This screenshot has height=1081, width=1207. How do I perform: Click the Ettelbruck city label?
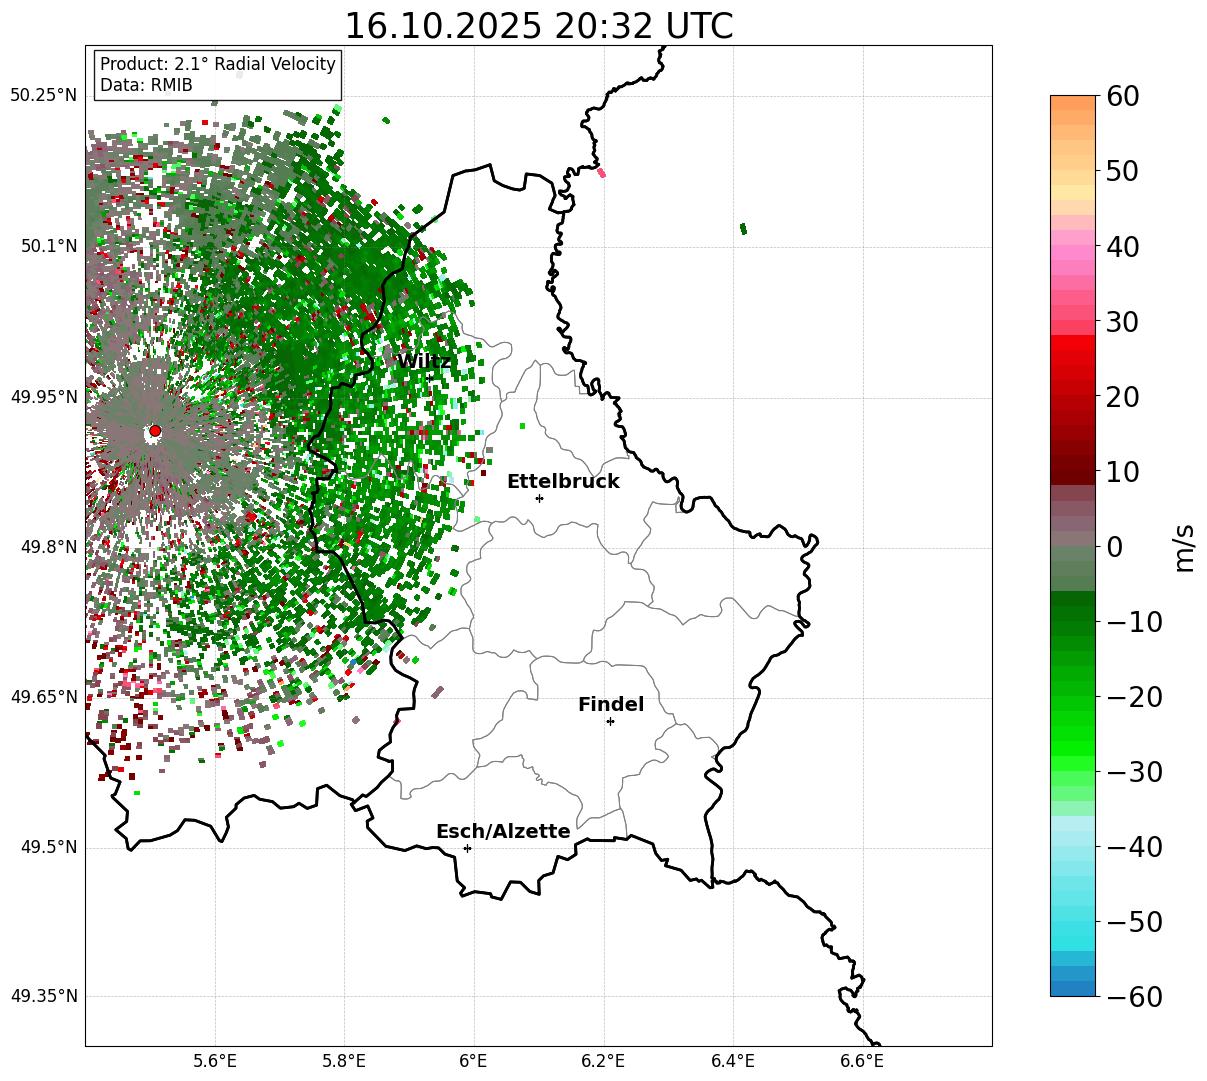coord(563,481)
